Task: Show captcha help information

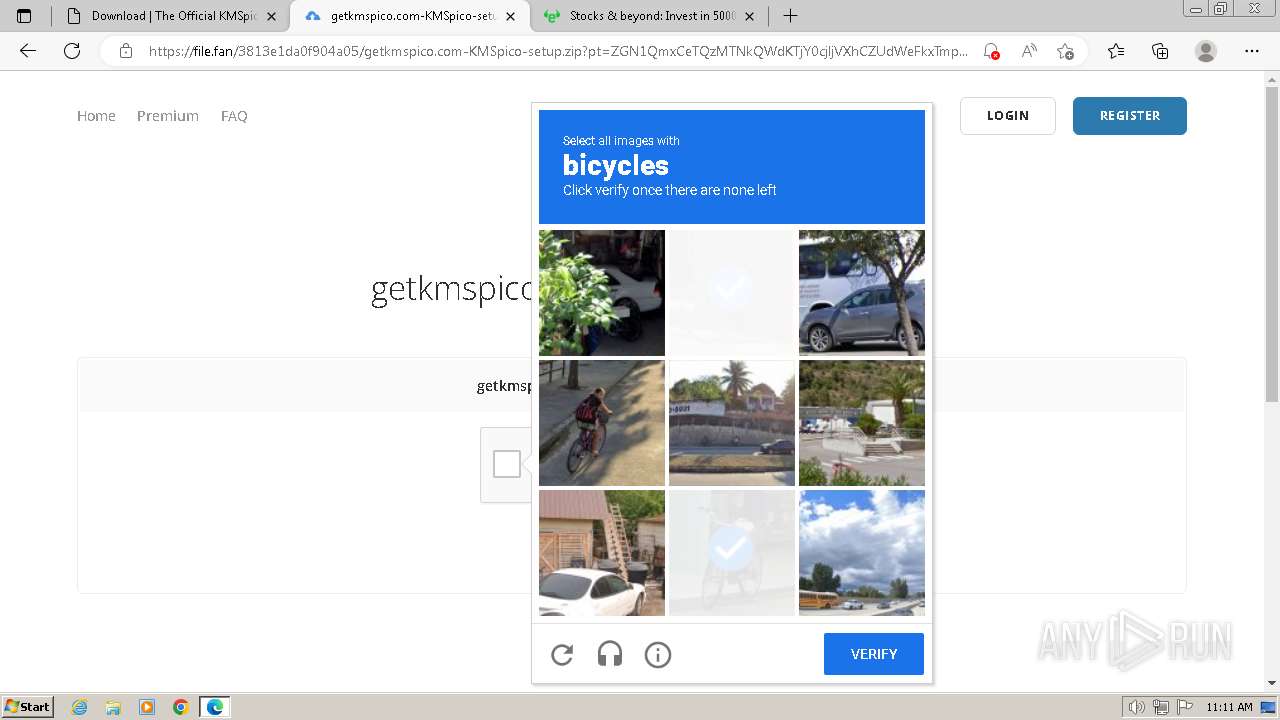Action: point(658,654)
